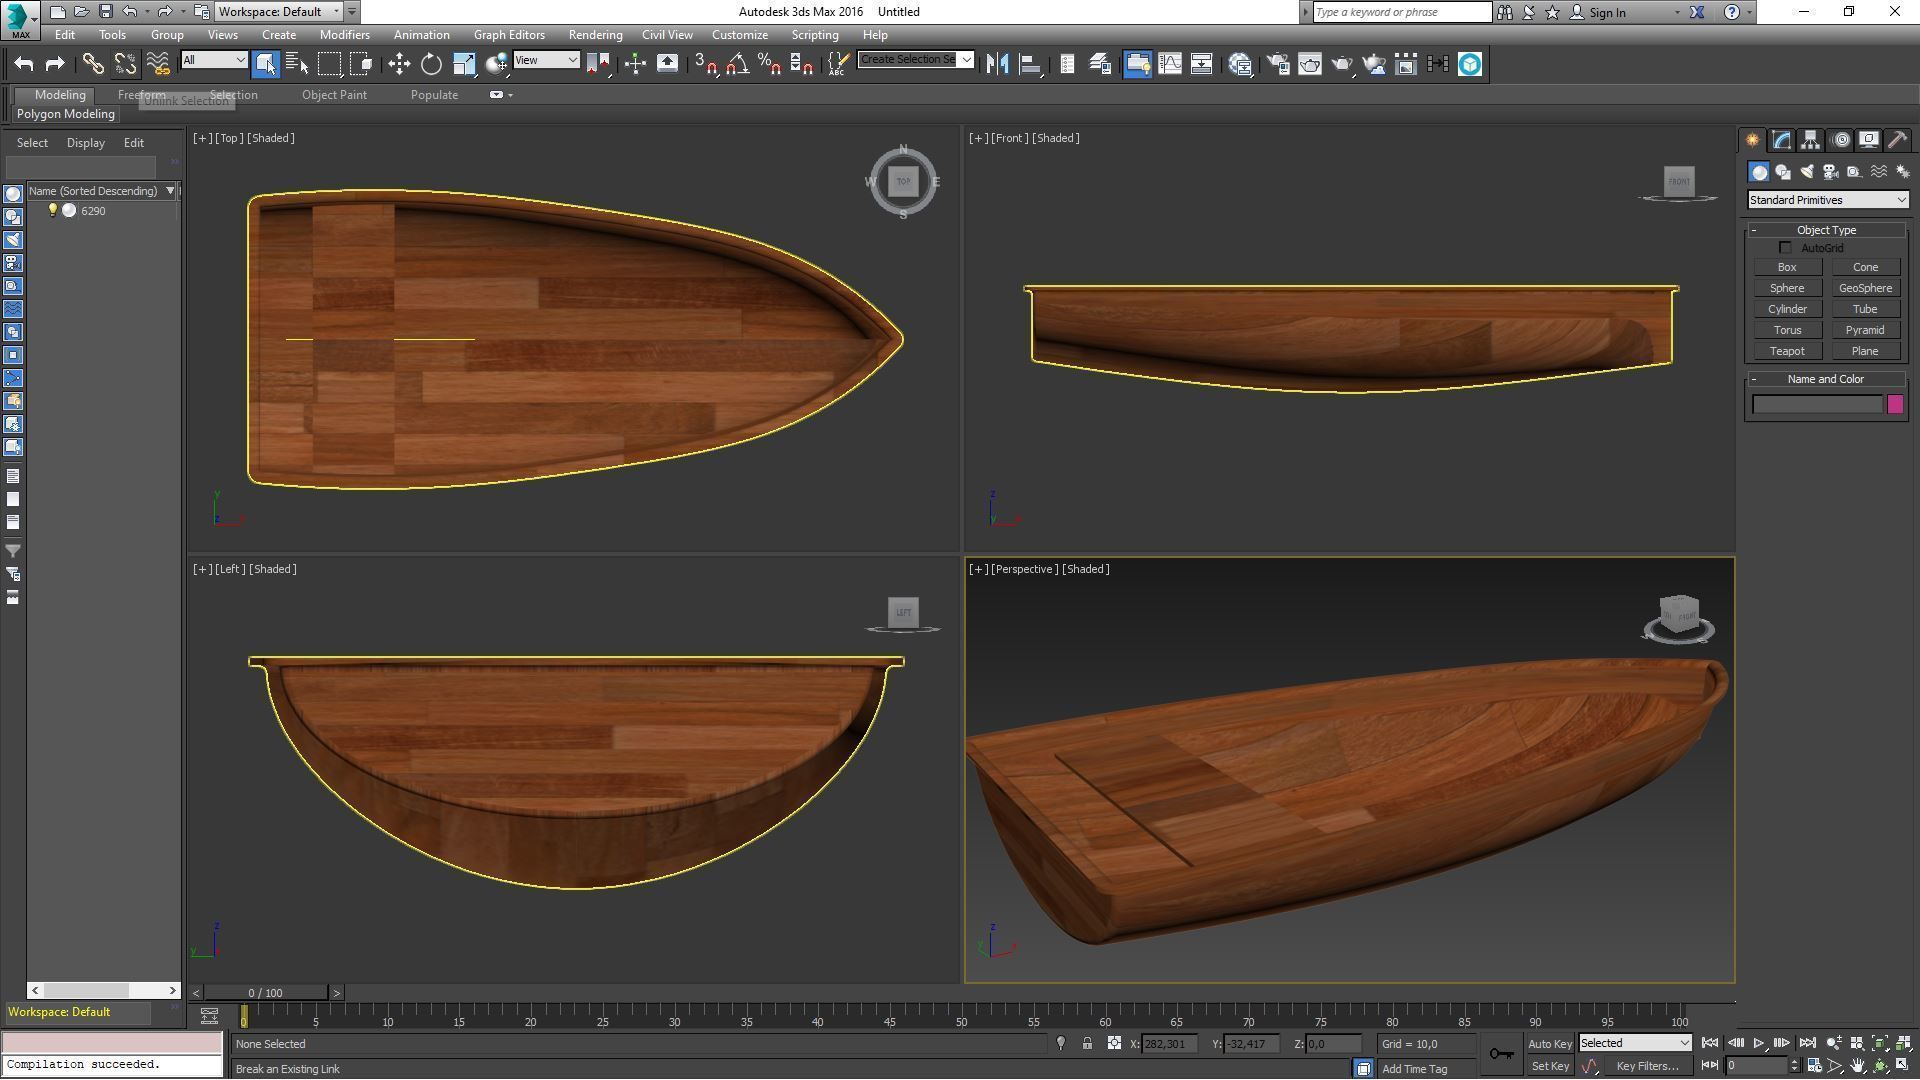Open the Render Setup dialog
The image size is (1920, 1080).
pyautogui.click(x=1277, y=64)
